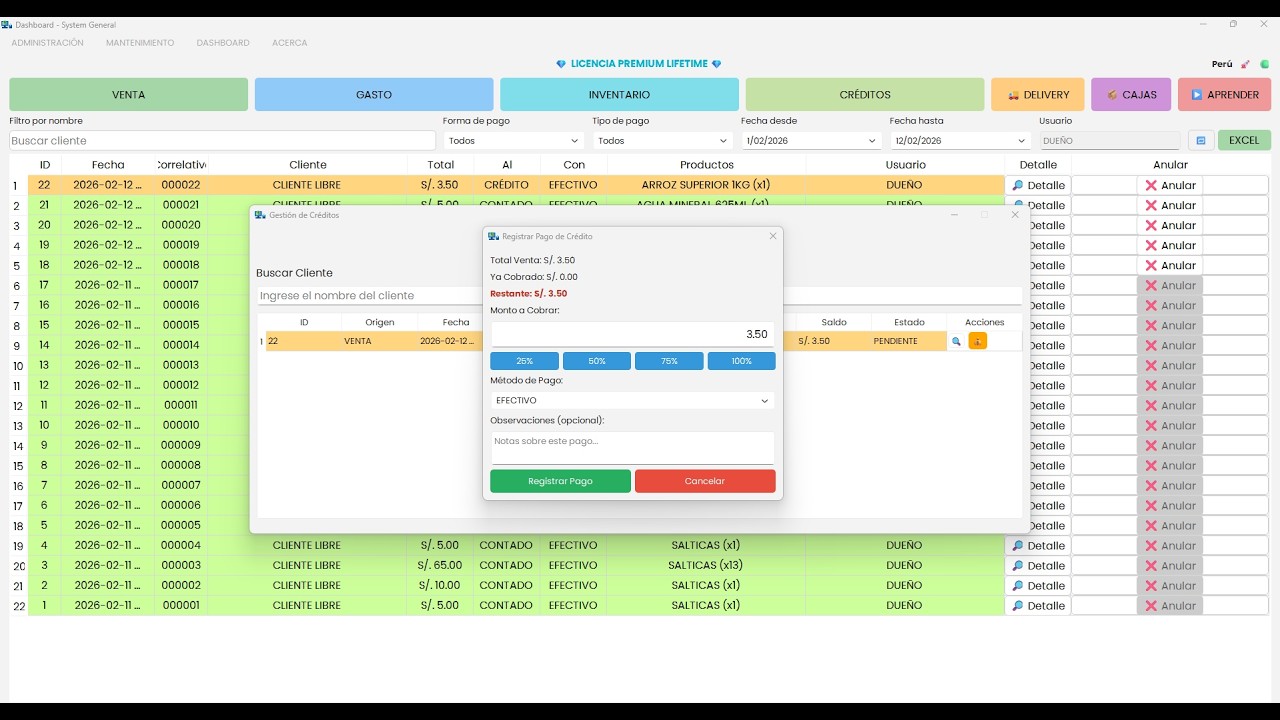
Task: Click the S/. 65.00 total cell
Action: click(440, 566)
